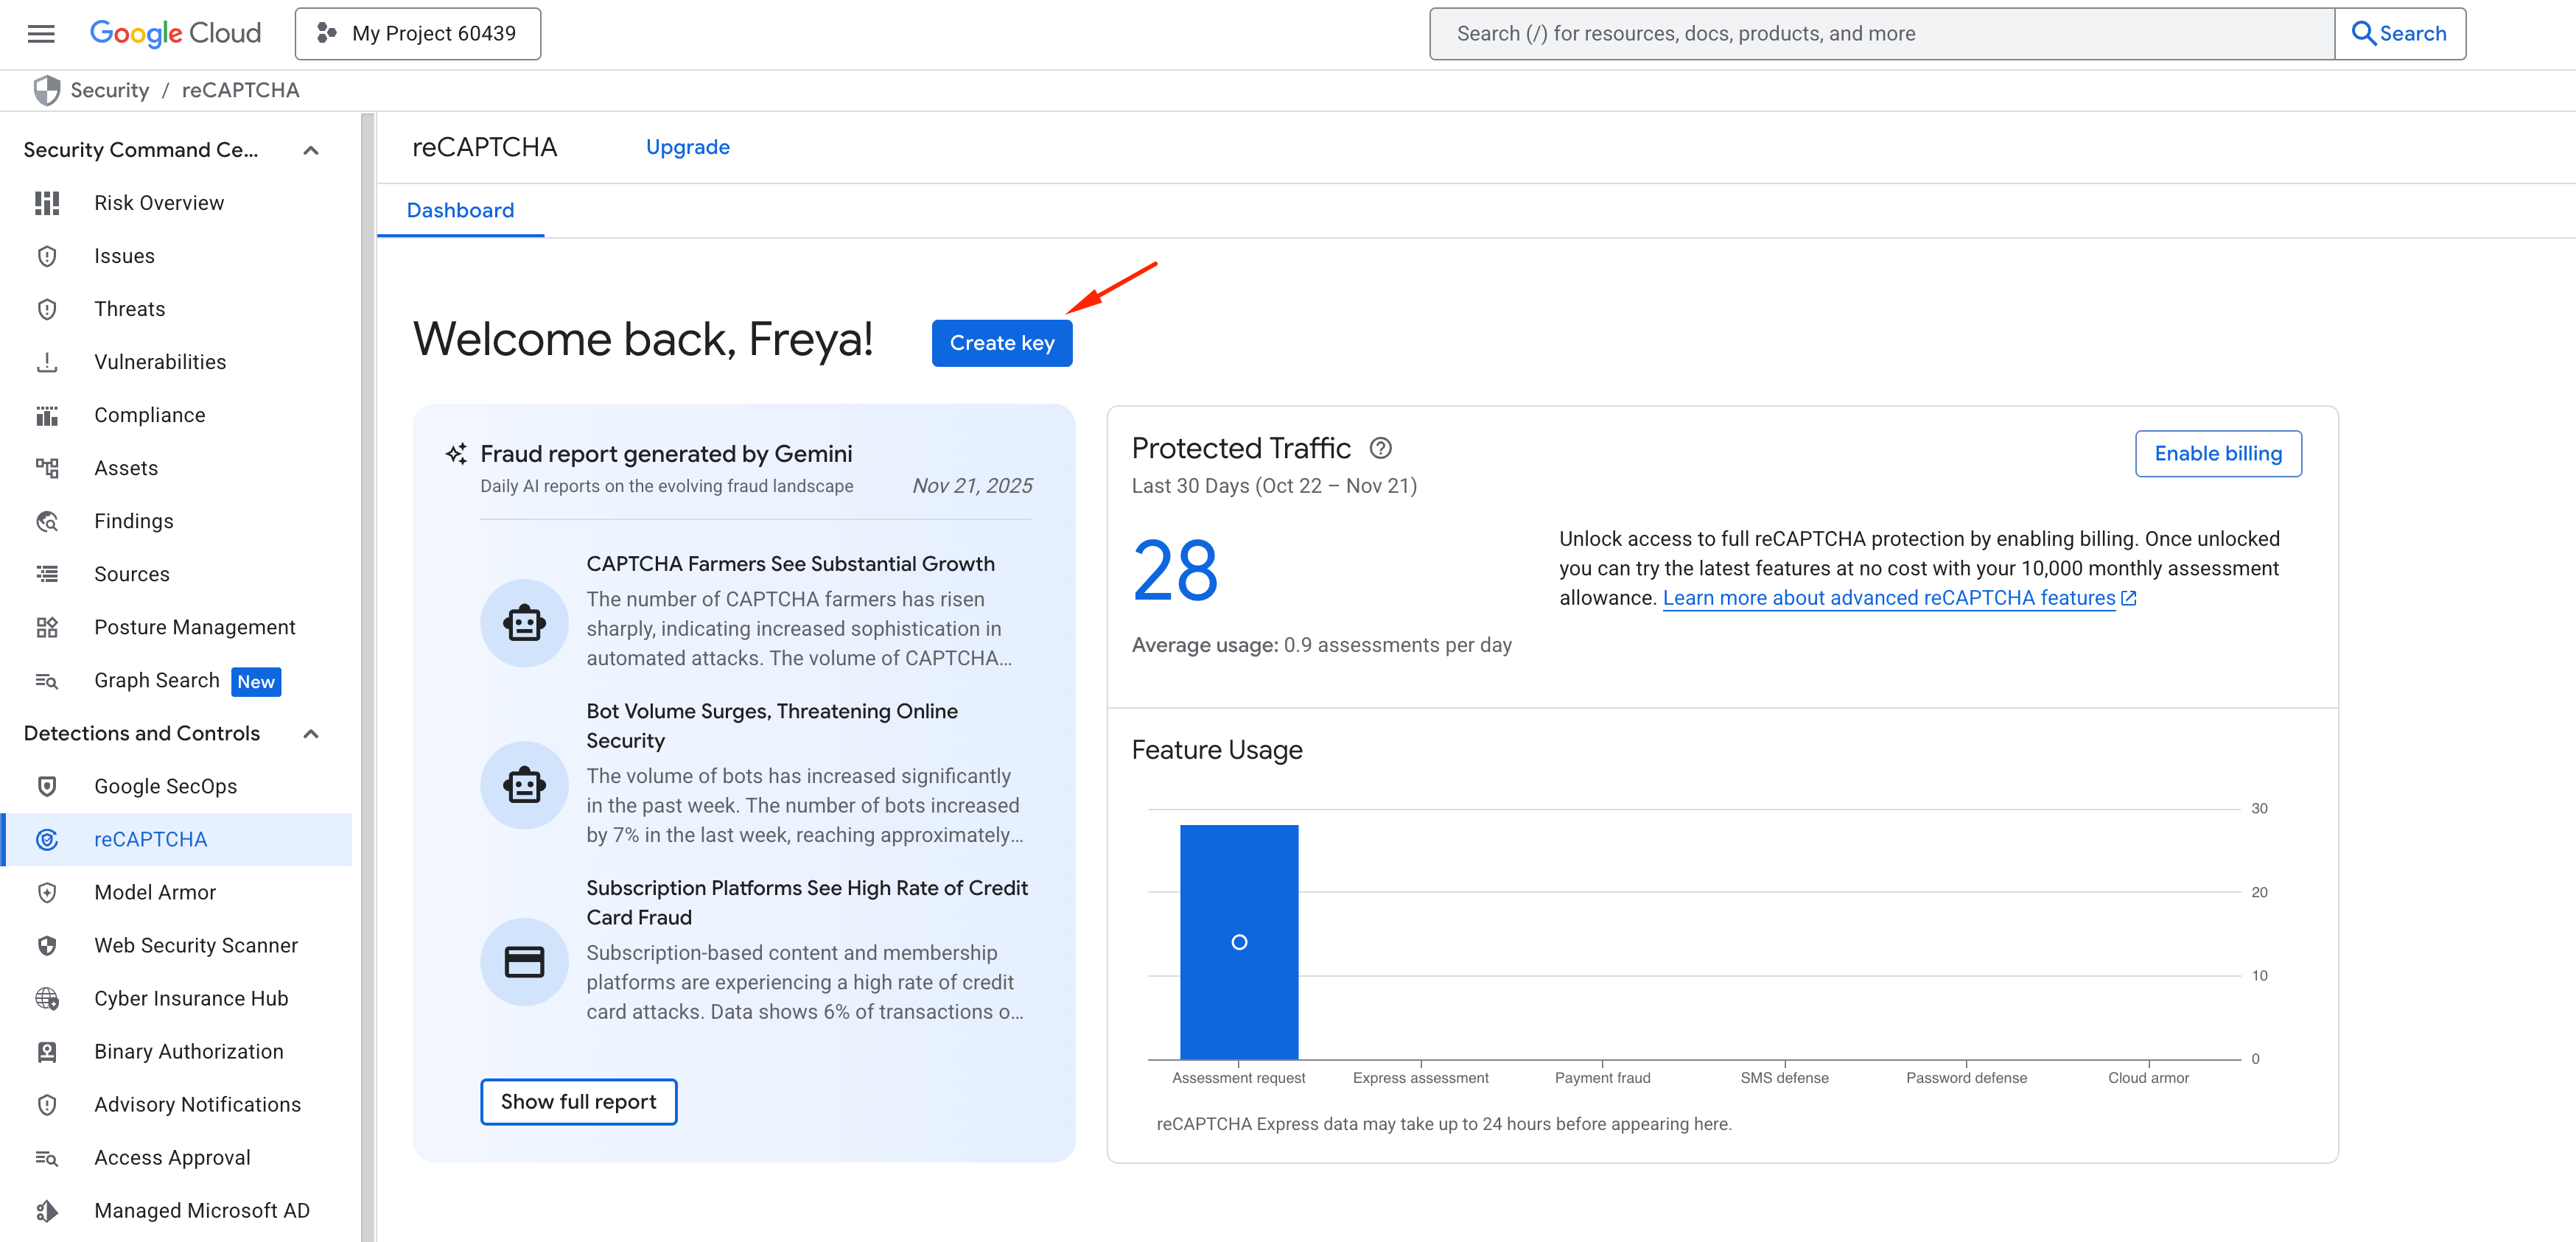Click the Vulnerabilities sidebar icon

47,362
